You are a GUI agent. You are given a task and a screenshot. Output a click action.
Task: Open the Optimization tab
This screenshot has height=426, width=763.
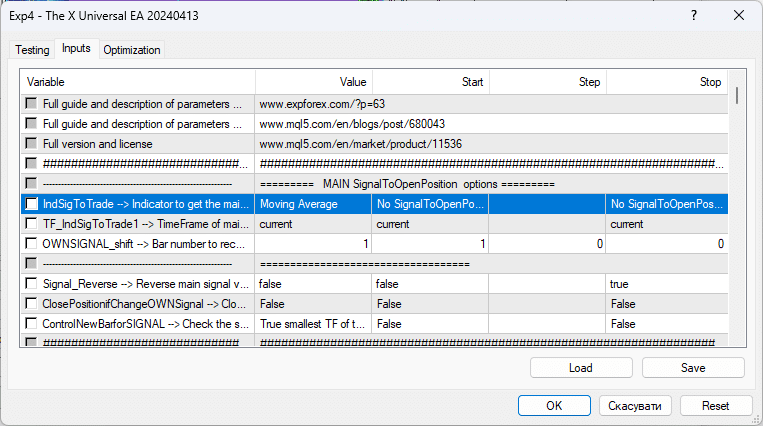pos(132,50)
